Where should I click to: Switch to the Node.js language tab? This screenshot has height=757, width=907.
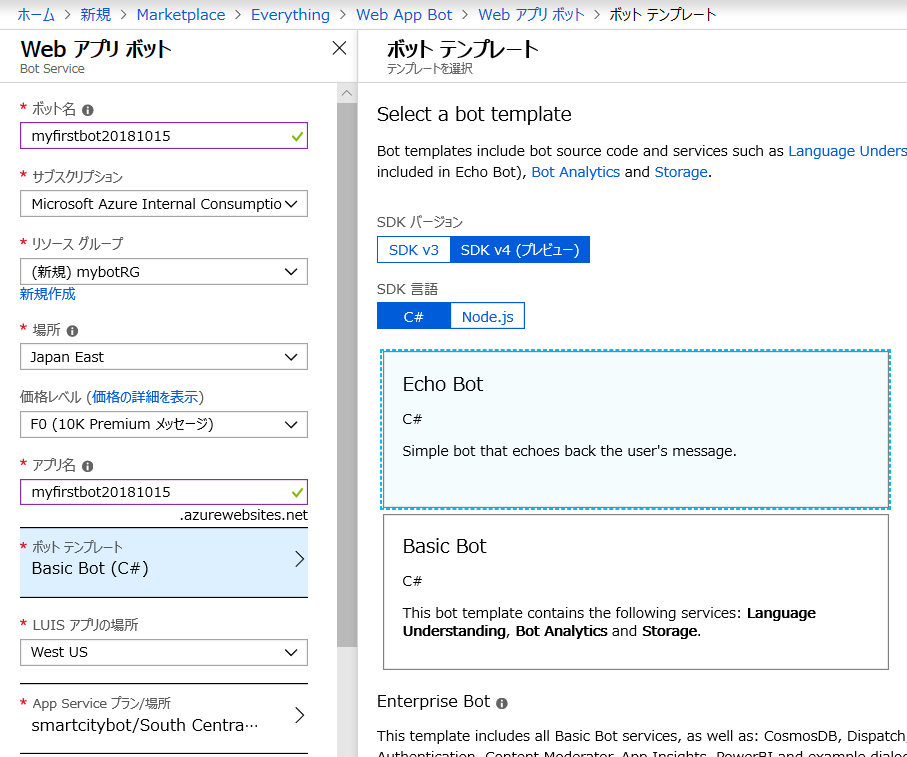487,315
